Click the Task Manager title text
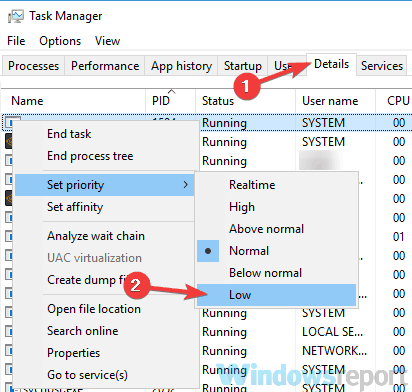The width and height of the screenshot is (412, 392). (x=66, y=16)
